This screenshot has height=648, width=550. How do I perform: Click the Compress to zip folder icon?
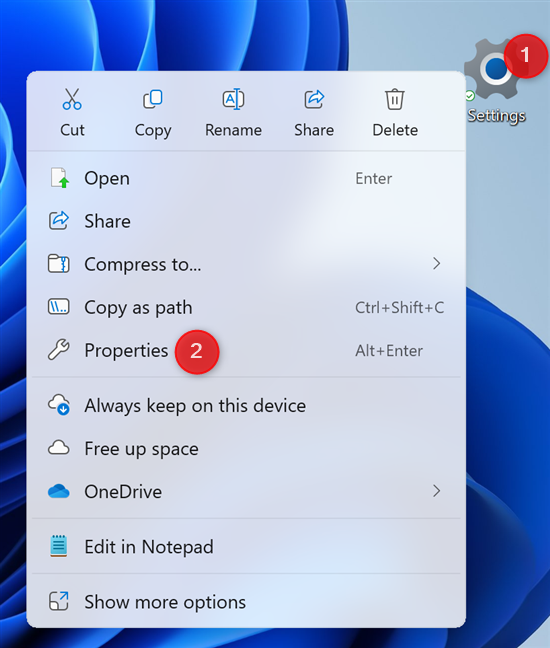[59, 264]
